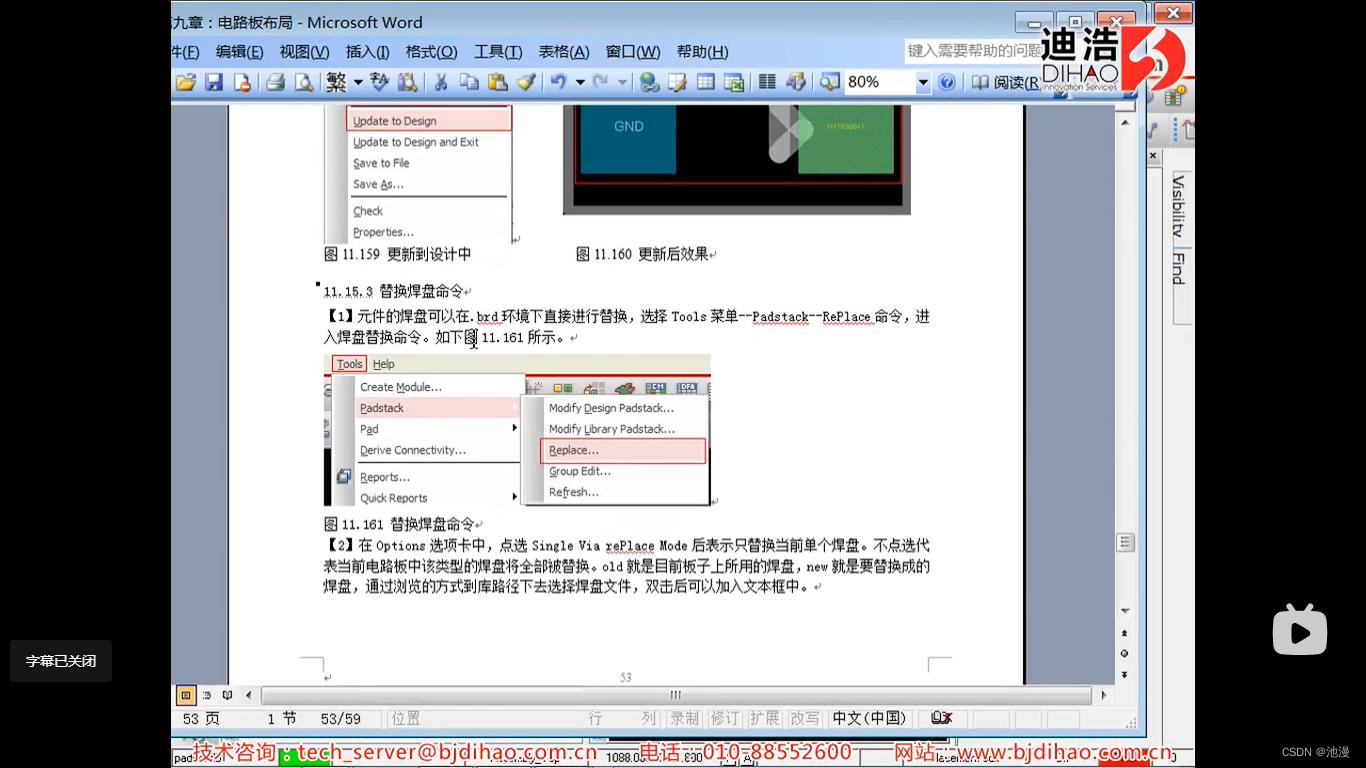Image resolution: width=1366 pixels, height=768 pixels.
Task: Click the horizontal scrollbar thumb
Action: [676, 695]
